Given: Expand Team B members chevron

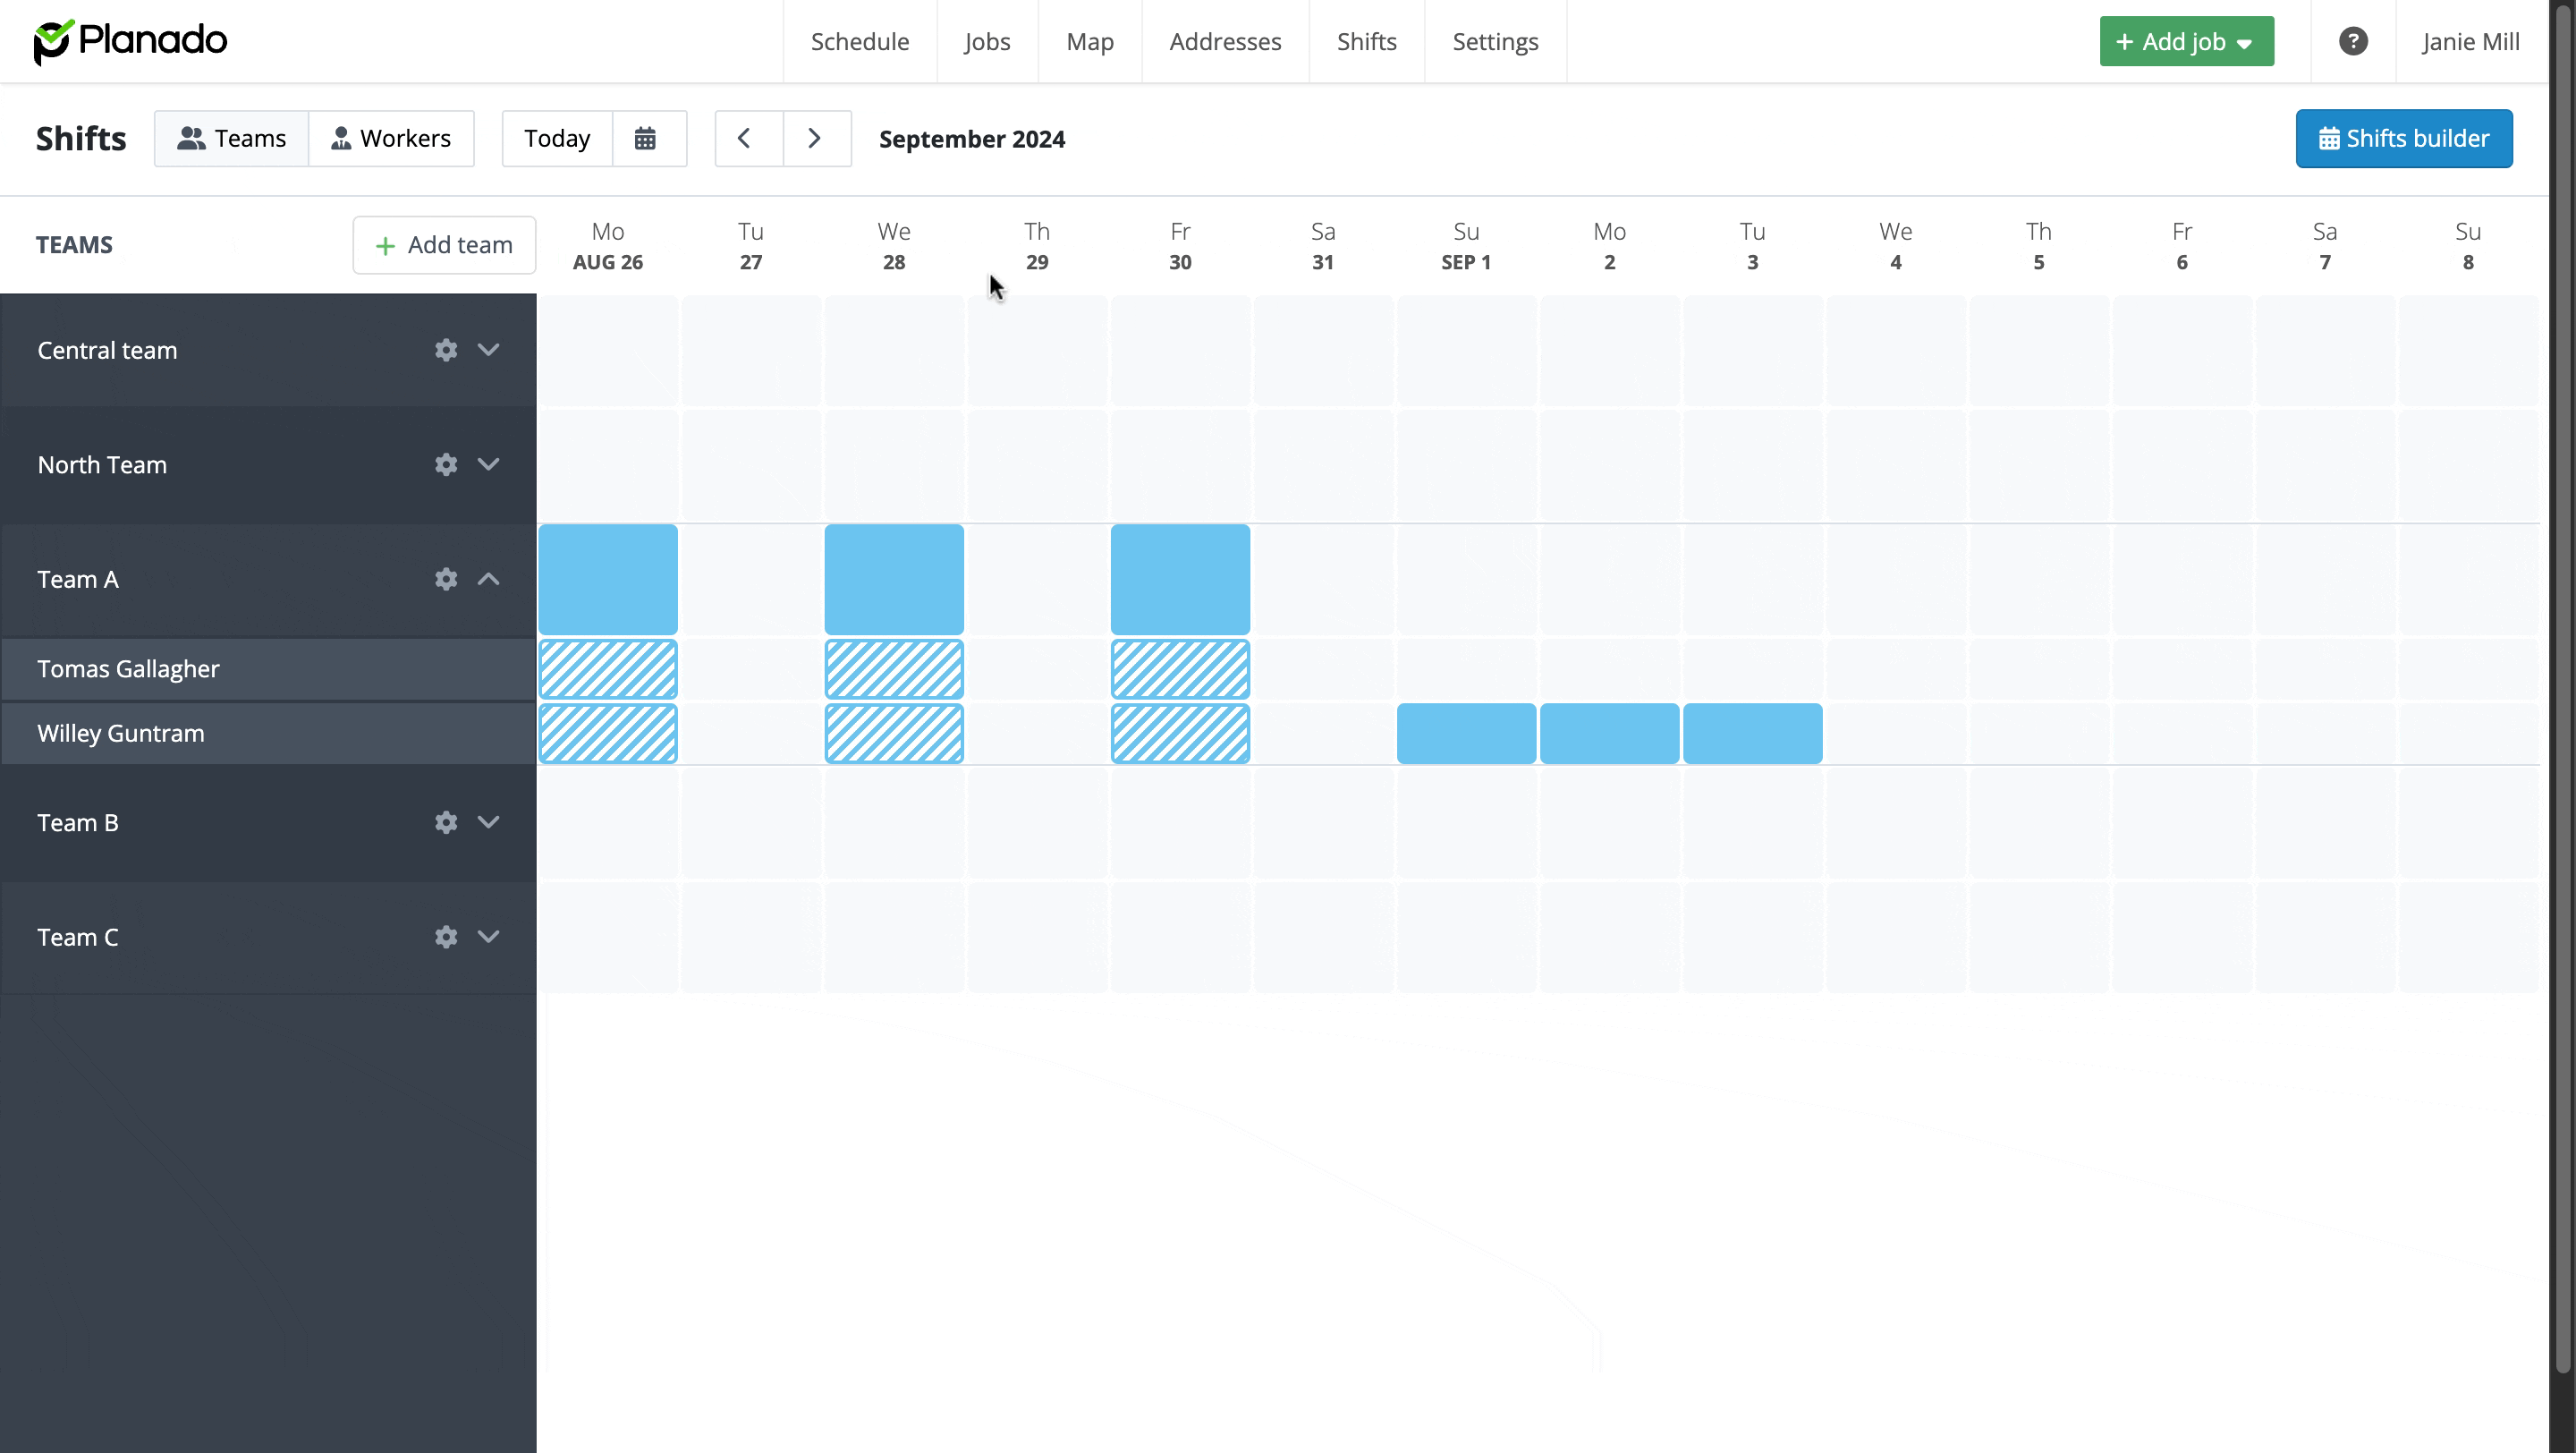Looking at the screenshot, I should [488, 822].
